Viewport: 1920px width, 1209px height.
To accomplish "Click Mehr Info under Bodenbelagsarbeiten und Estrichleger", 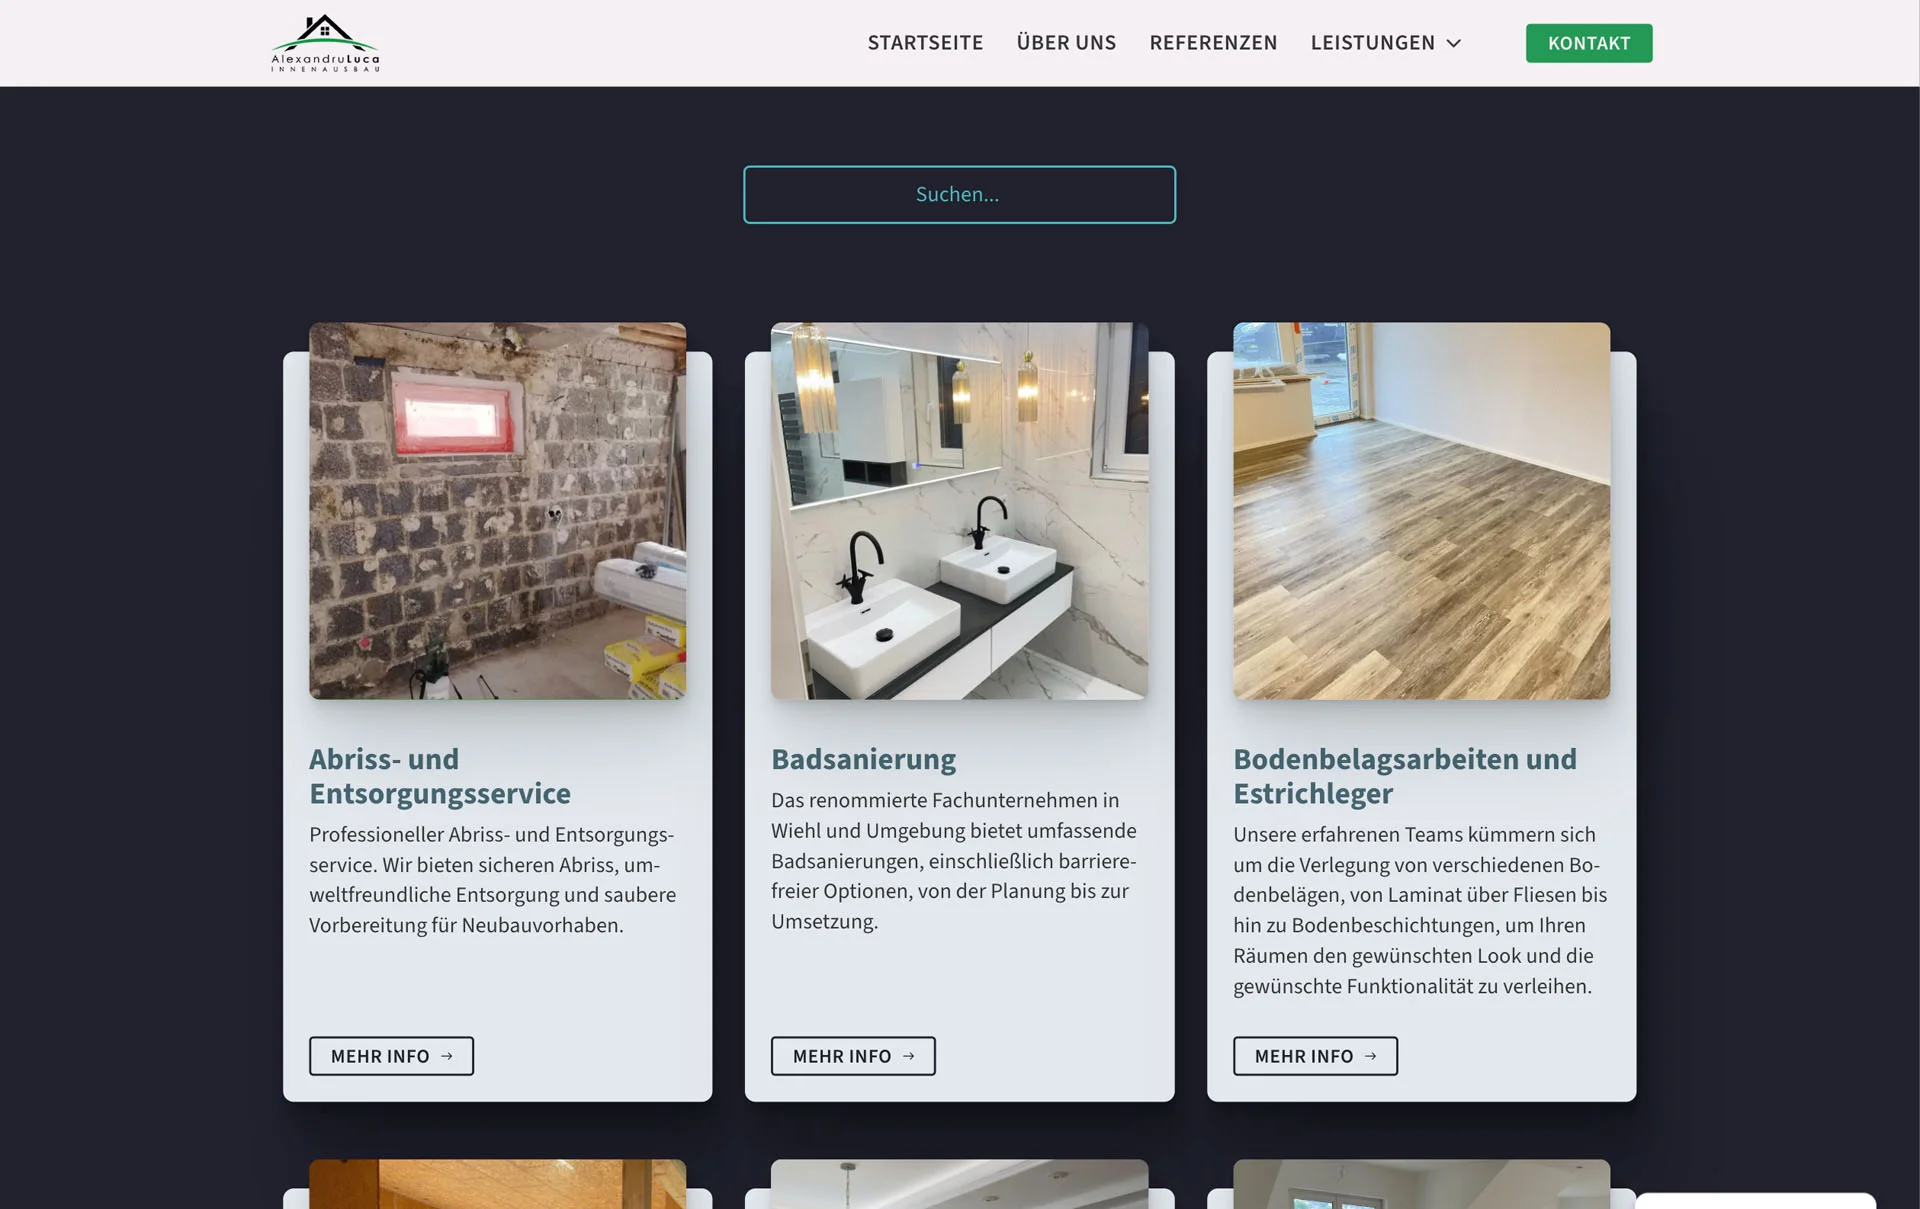I will pyautogui.click(x=1315, y=1056).
